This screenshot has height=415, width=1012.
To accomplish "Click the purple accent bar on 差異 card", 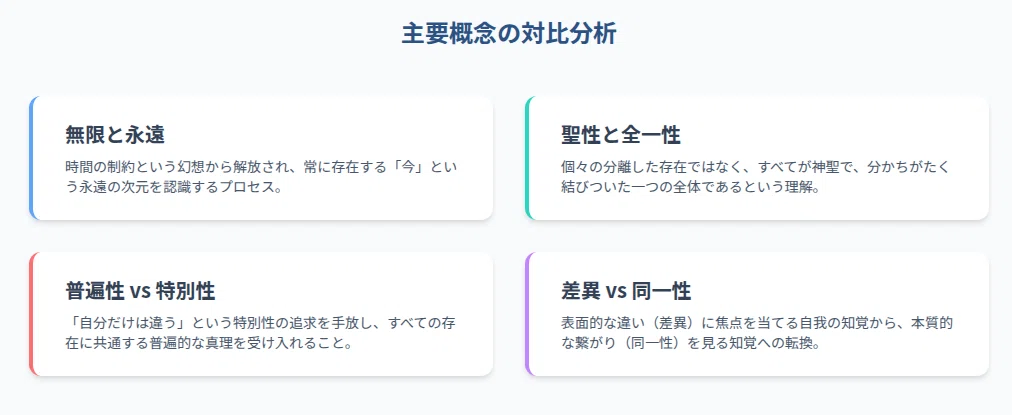I will (x=527, y=314).
